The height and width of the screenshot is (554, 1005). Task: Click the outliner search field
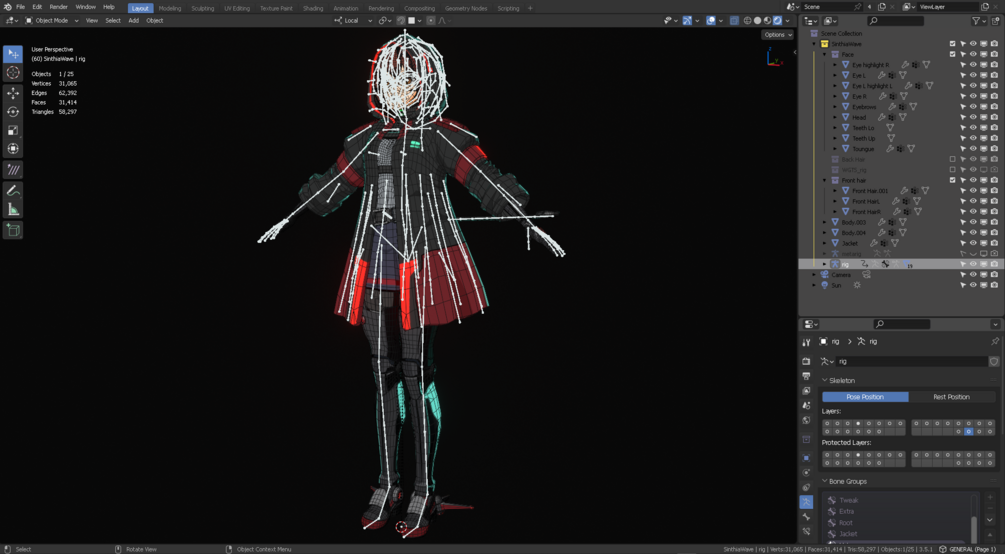[x=895, y=21]
